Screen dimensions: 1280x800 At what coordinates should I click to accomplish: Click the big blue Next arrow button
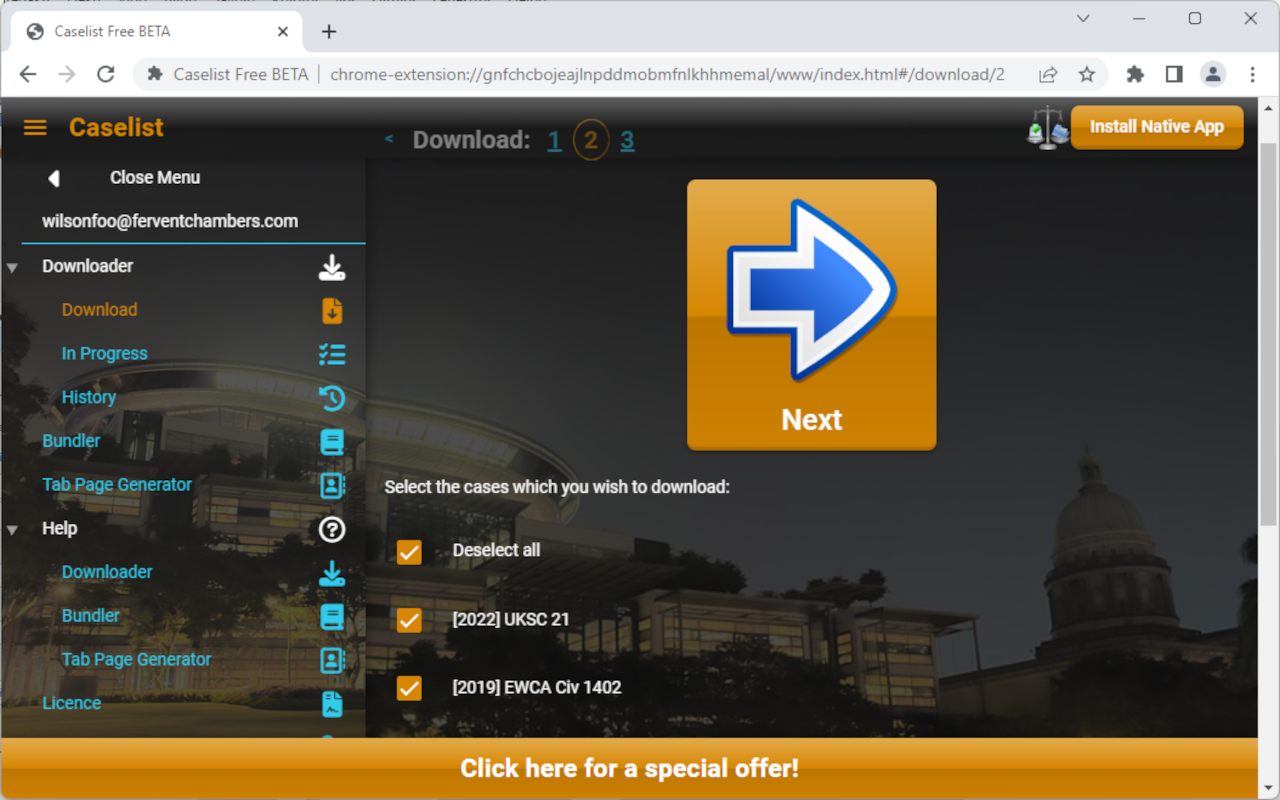[812, 315]
